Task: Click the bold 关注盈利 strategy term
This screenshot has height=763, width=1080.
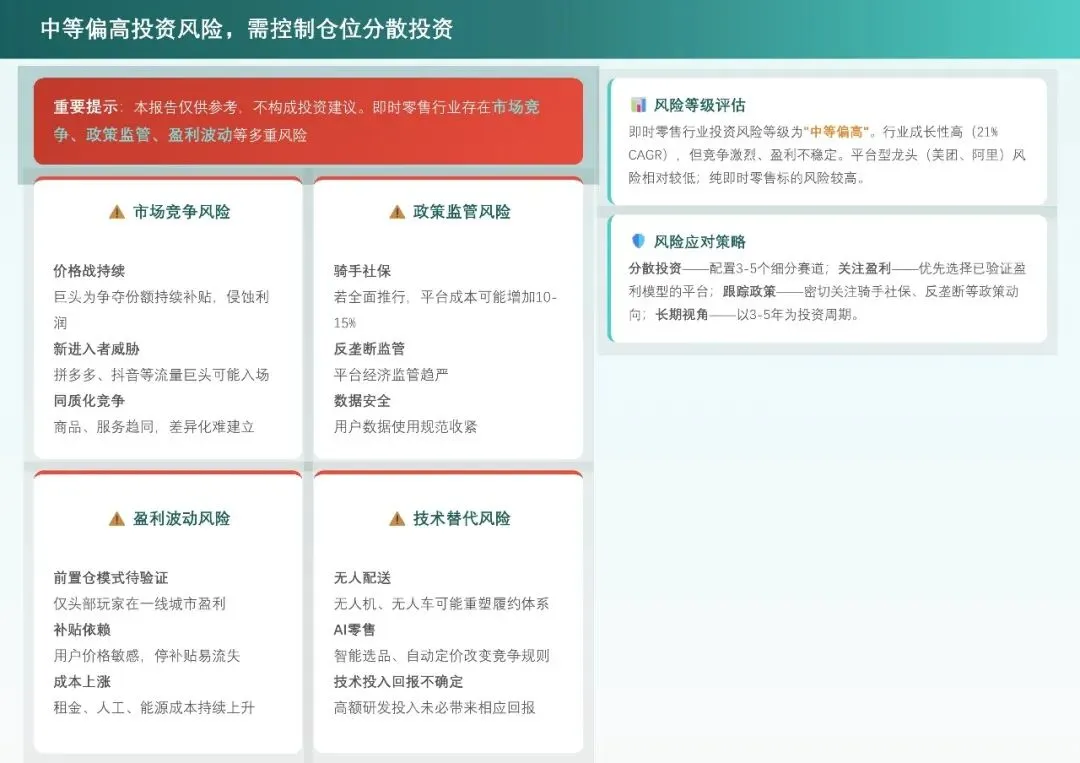Action: pos(864,269)
